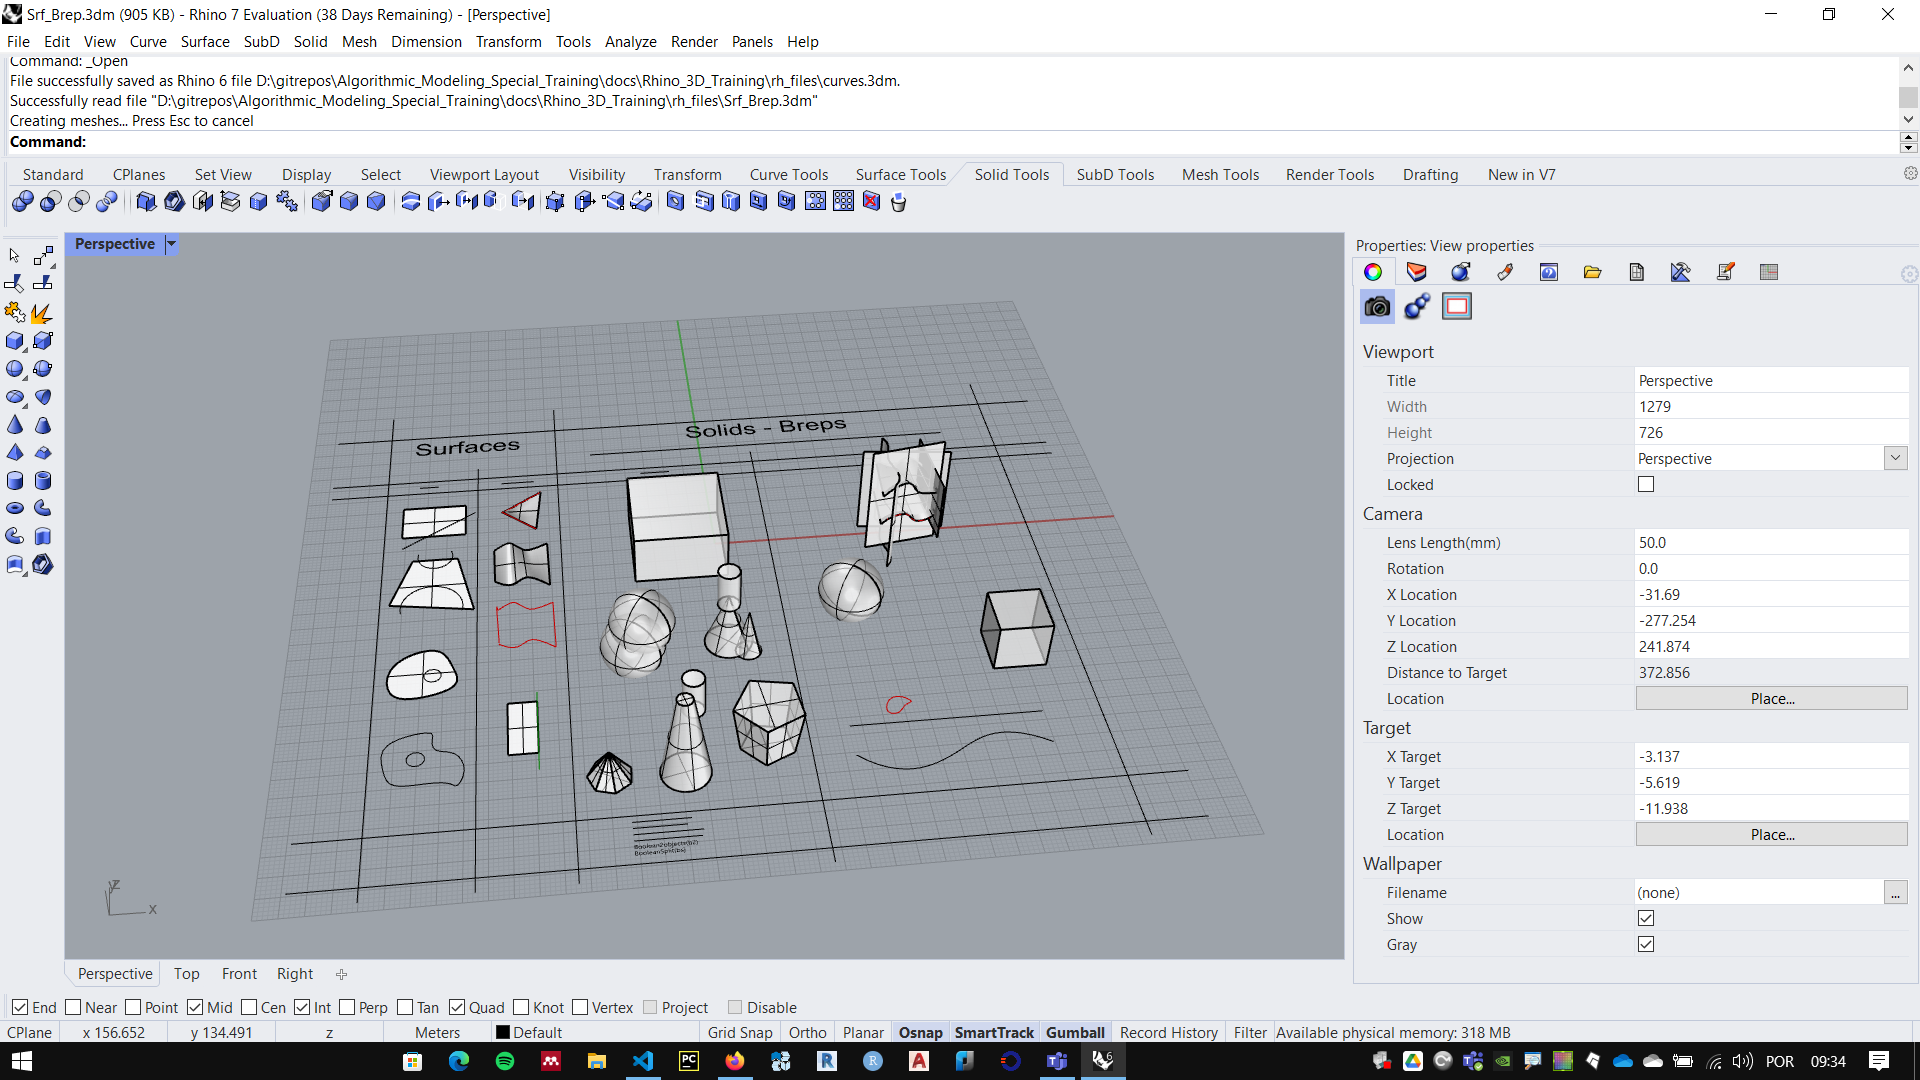Screen dimensions: 1920x1080
Task: Click the Lens Length value field
Action: point(1771,543)
